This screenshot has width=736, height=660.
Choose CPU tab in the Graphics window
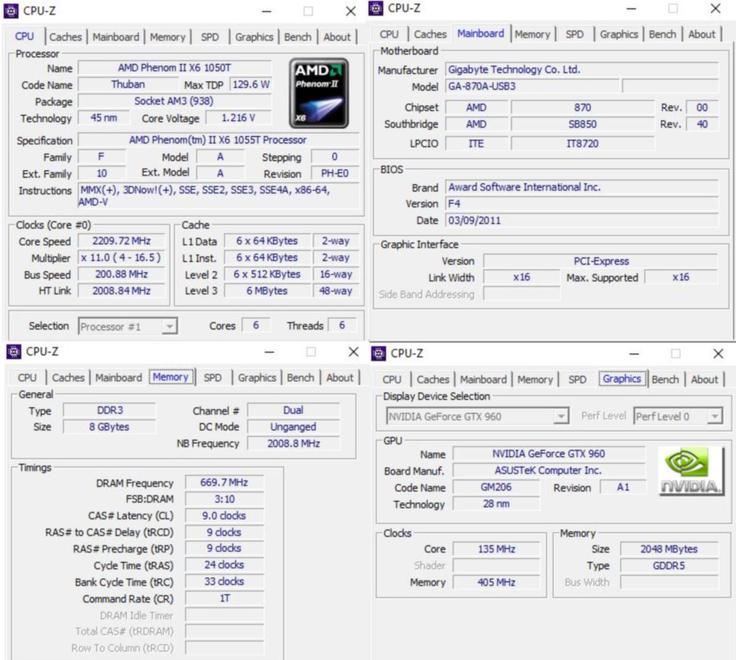pyautogui.click(x=392, y=380)
